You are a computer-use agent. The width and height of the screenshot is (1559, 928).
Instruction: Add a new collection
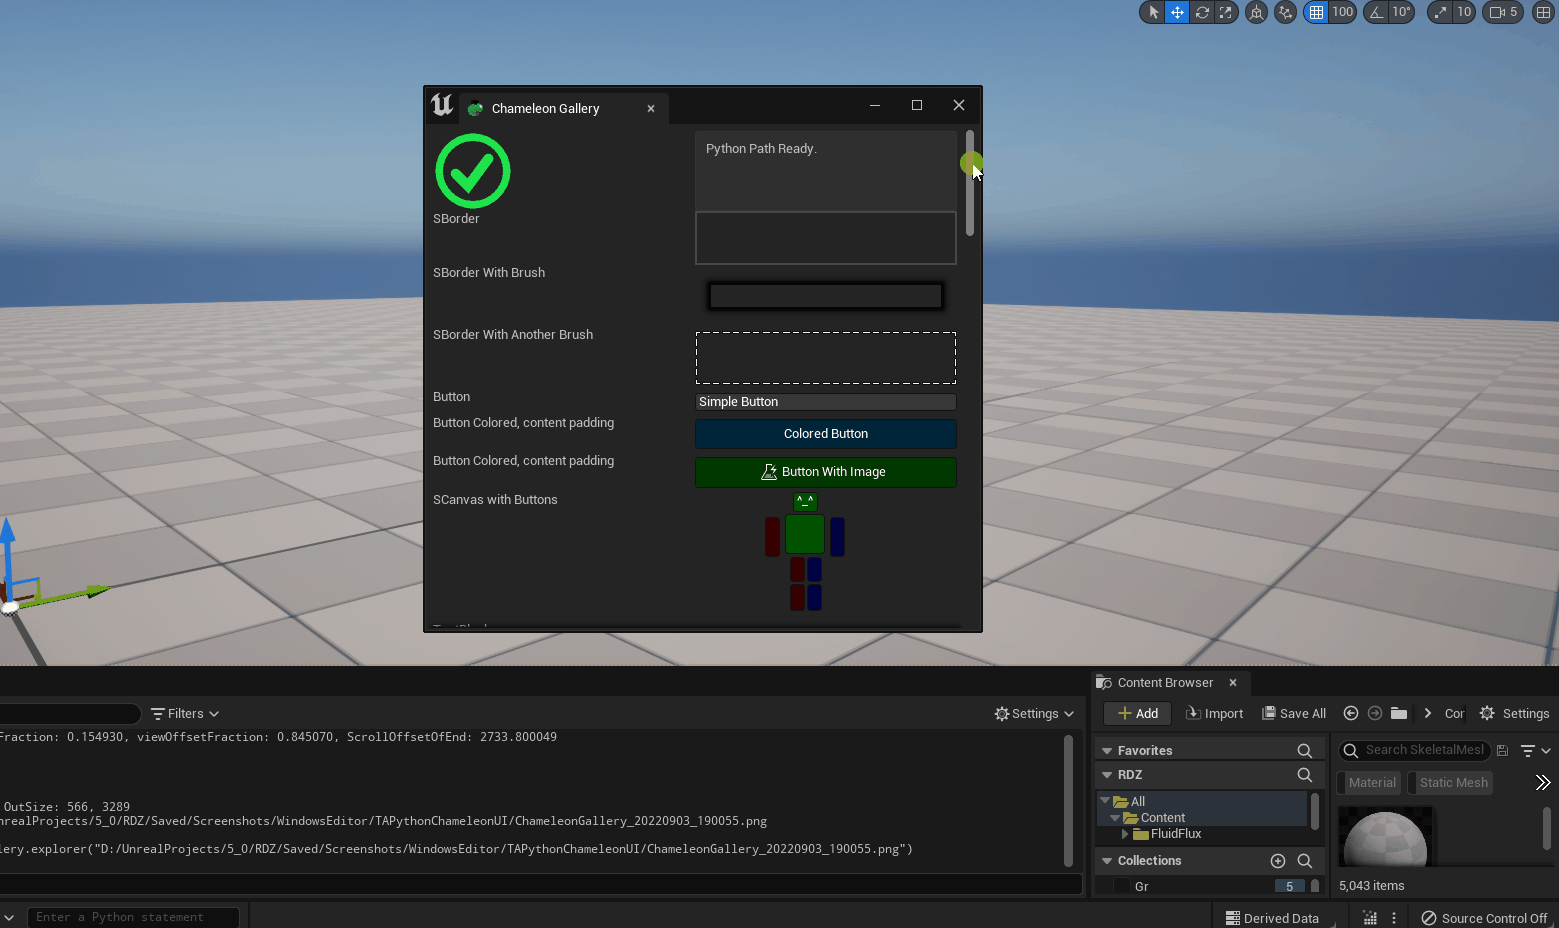(1278, 861)
